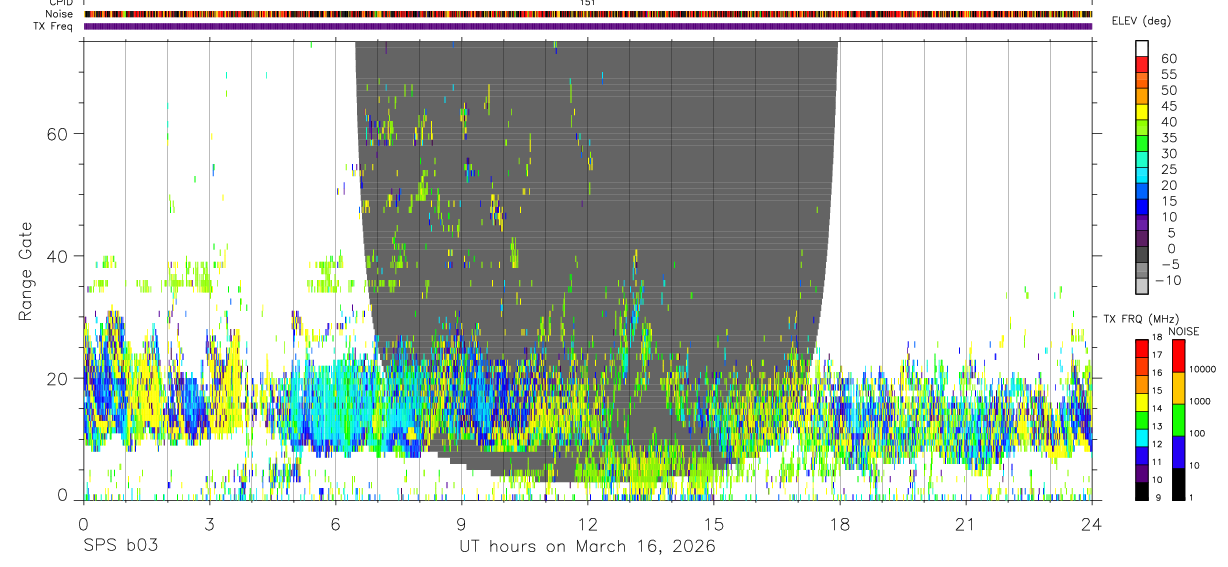1228x567 pixels.
Task: Click the red 60 degree elevation swatch
Action: coord(1142,64)
